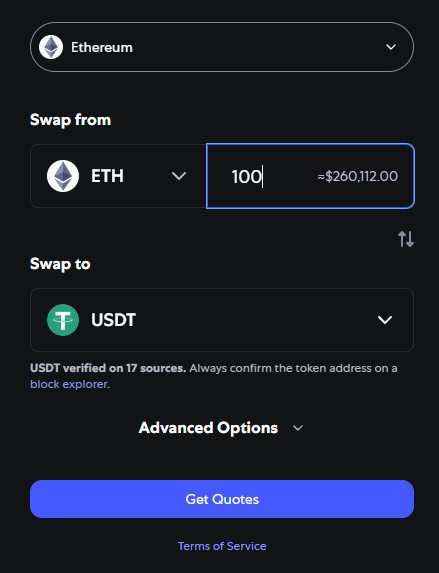Viewport: 439px width, 573px height.
Task: Click the ≈$260,112.00 fiat value
Action: click(x=357, y=177)
